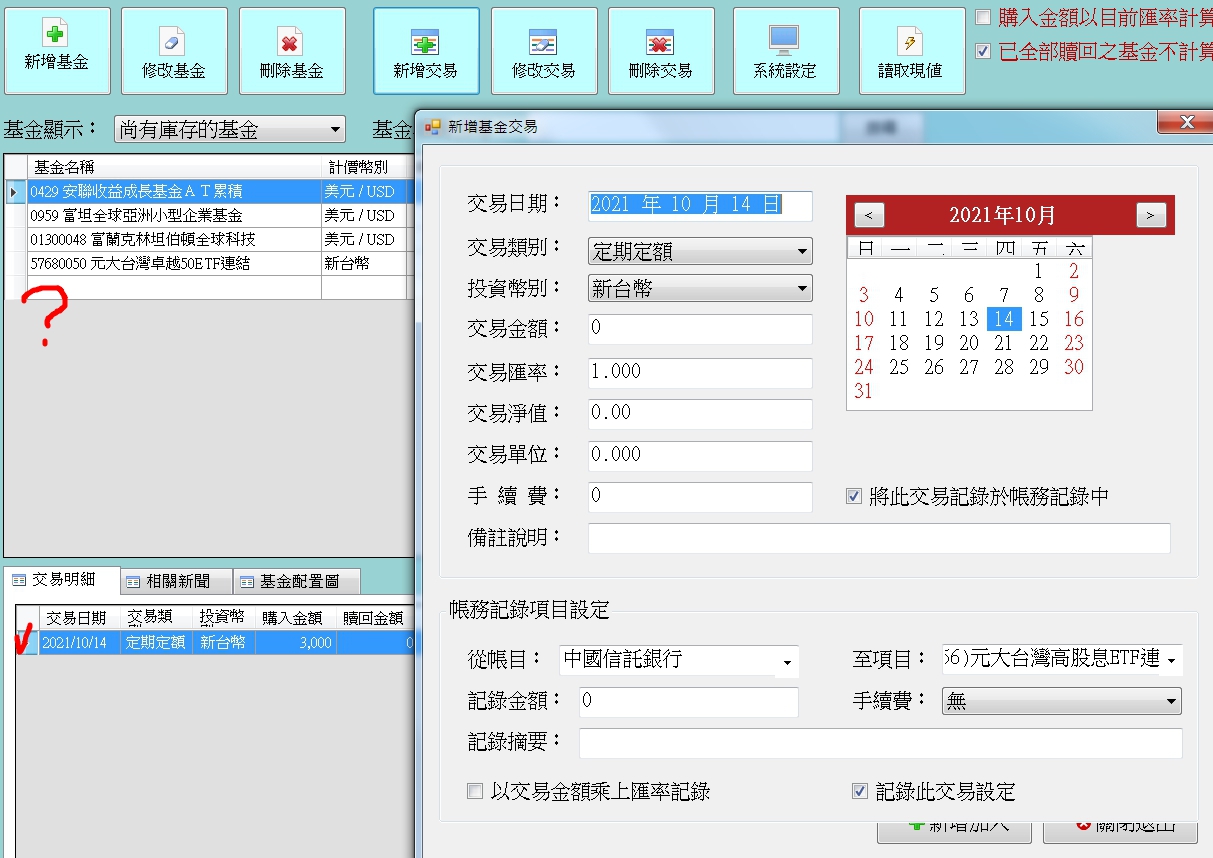The width and height of the screenshot is (1213, 858).
Task: Toggle 購入金額以目前匯率計算 checkbox
Action: tap(983, 17)
